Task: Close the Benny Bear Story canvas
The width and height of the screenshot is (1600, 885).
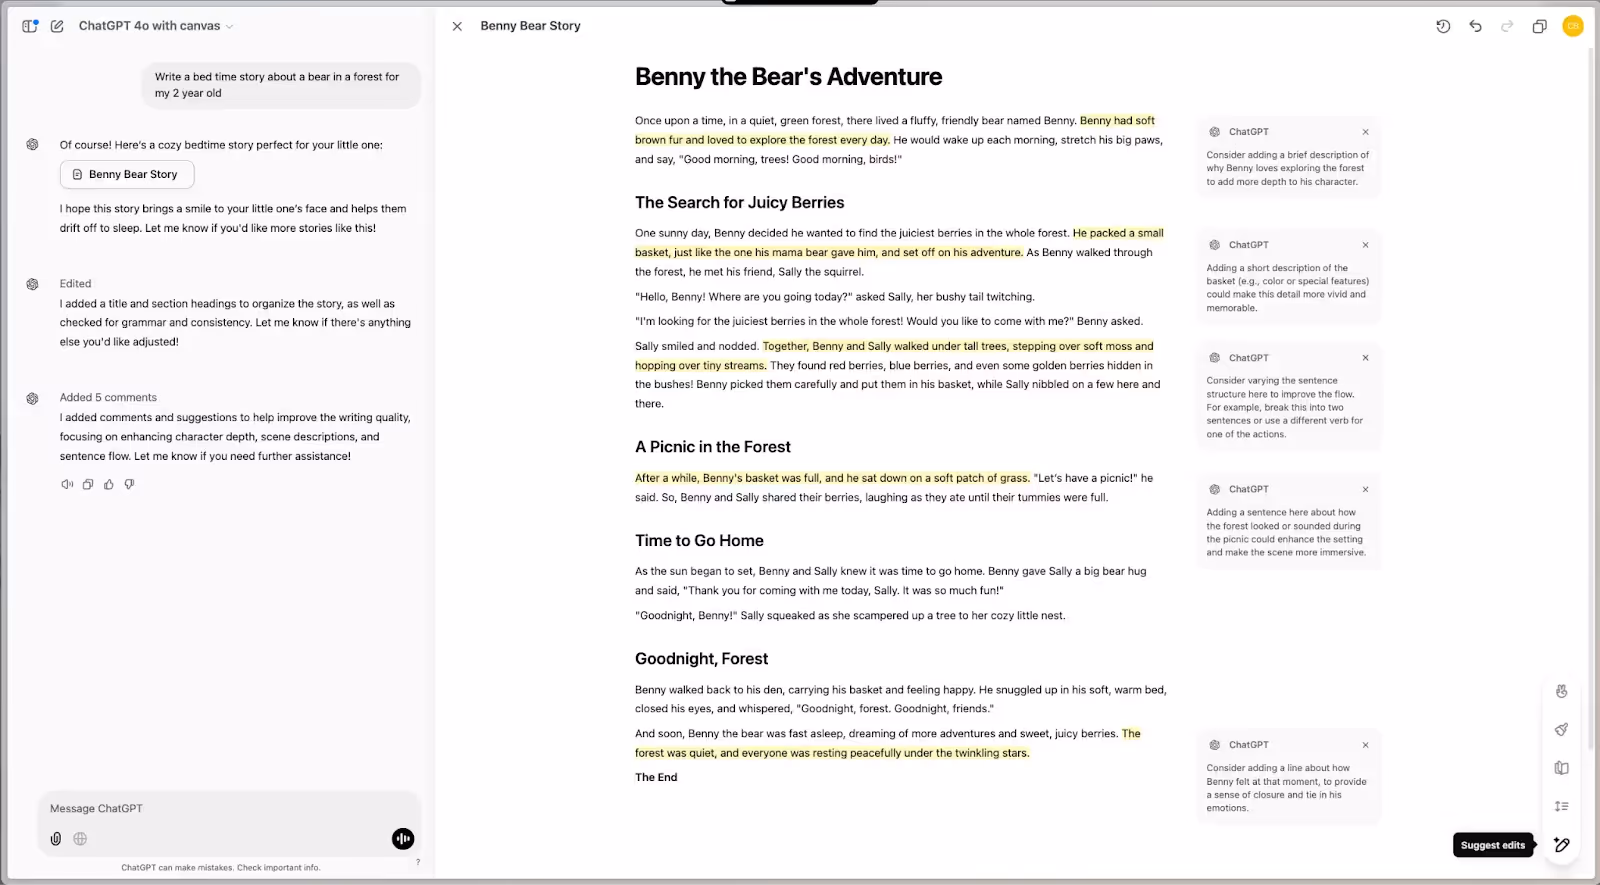Action: point(457,26)
